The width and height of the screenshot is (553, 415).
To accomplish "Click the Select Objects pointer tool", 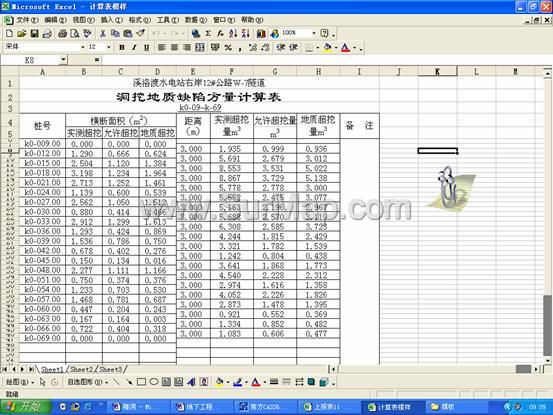I will click(43, 382).
